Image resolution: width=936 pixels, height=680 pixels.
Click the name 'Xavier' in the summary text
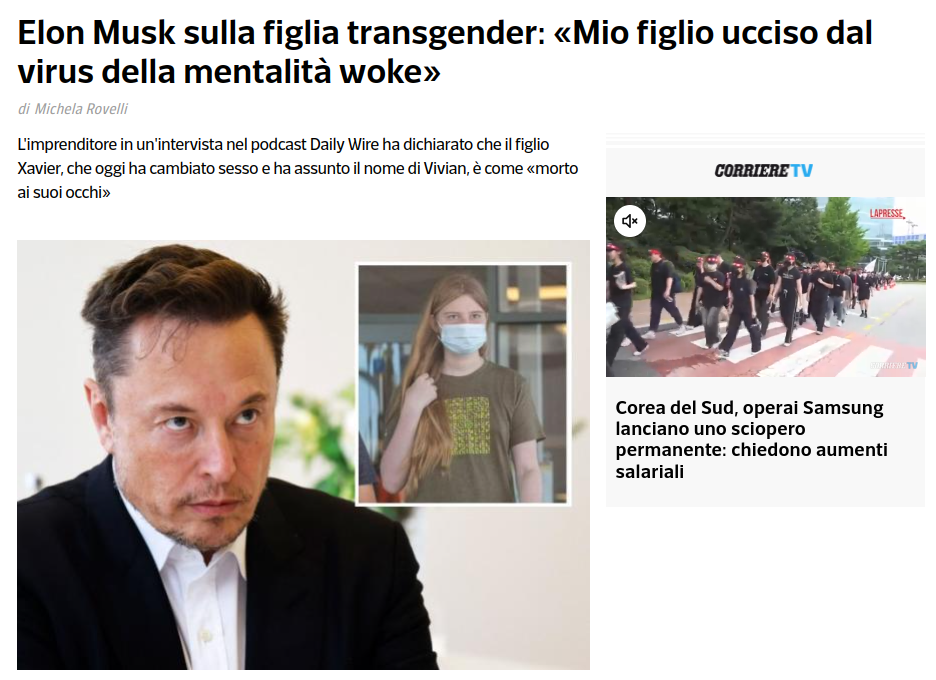click(39, 169)
